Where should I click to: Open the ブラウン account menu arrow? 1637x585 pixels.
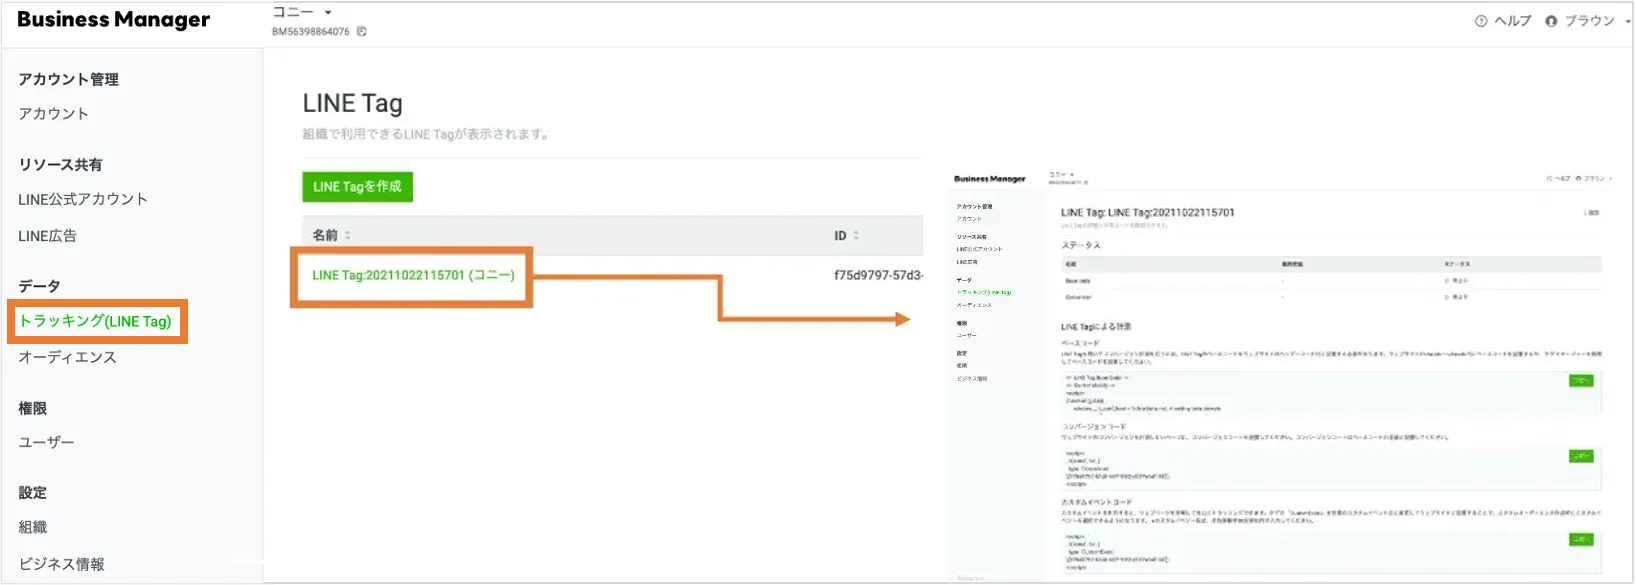pos(1627,21)
